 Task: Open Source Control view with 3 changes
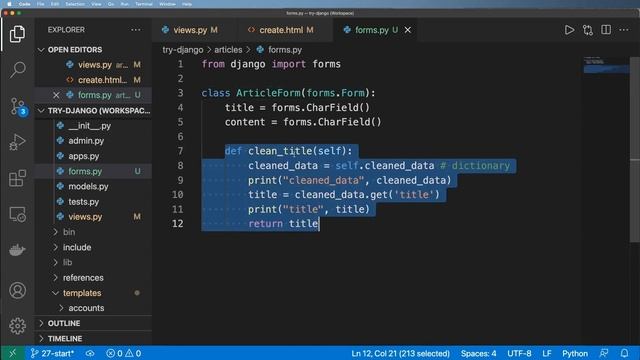click(x=18, y=106)
